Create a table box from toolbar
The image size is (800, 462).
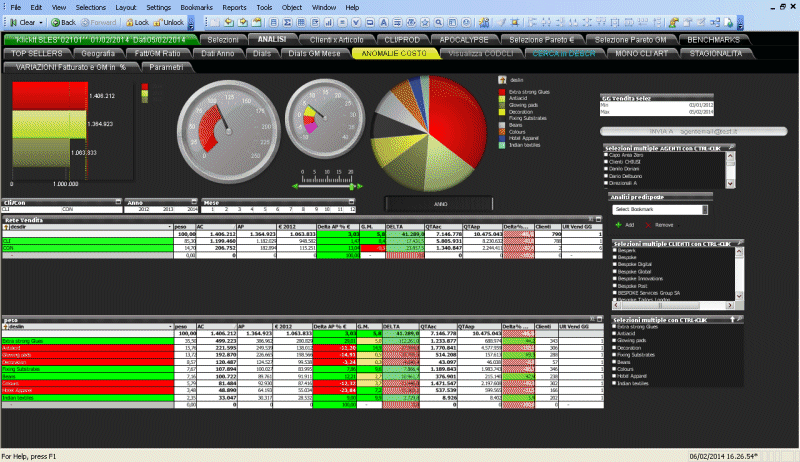pos(301,22)
